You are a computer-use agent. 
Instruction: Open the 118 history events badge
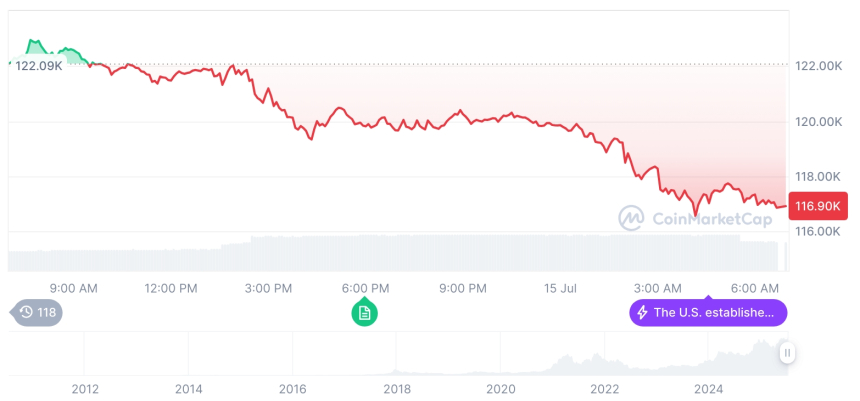click(x=39, y=313)
